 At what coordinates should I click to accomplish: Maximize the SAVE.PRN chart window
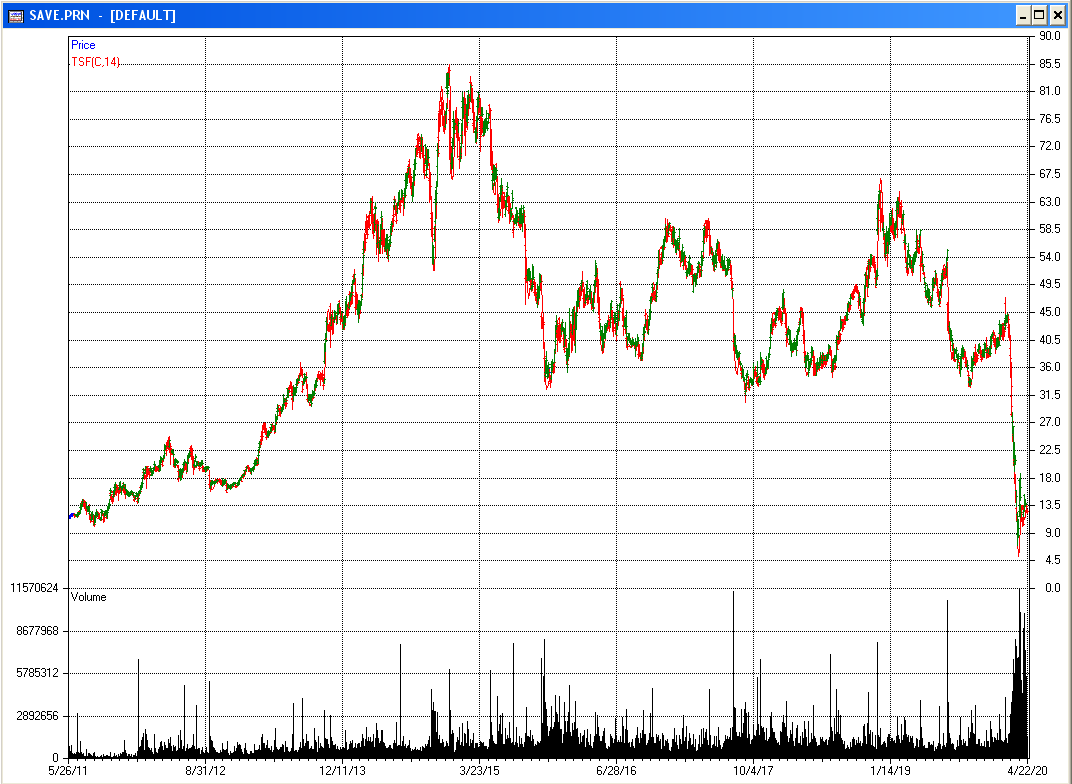tap(1039, 15)
